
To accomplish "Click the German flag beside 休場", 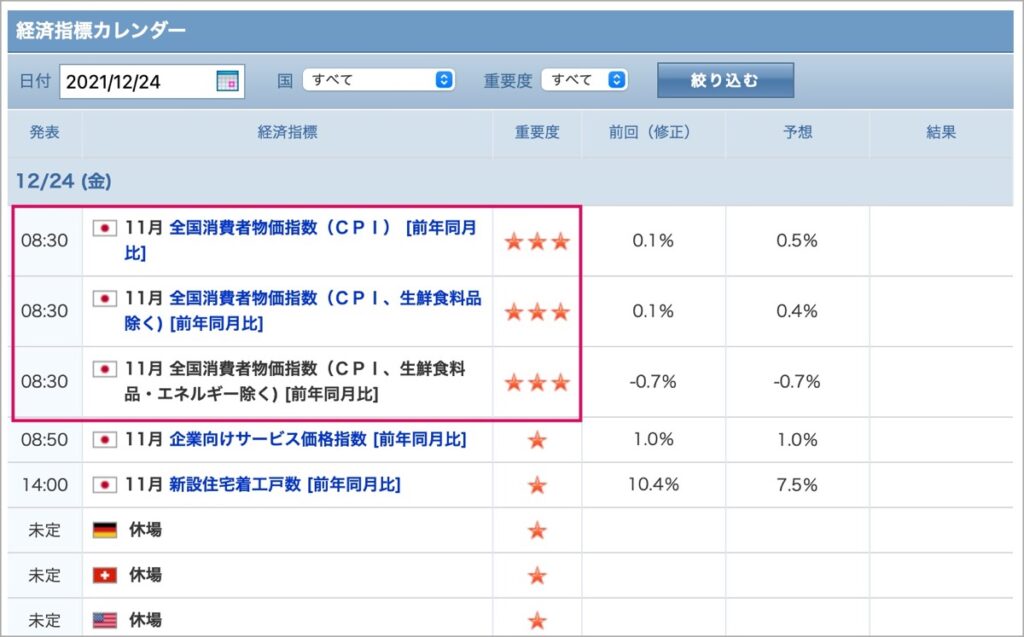I will pos(104,530).
